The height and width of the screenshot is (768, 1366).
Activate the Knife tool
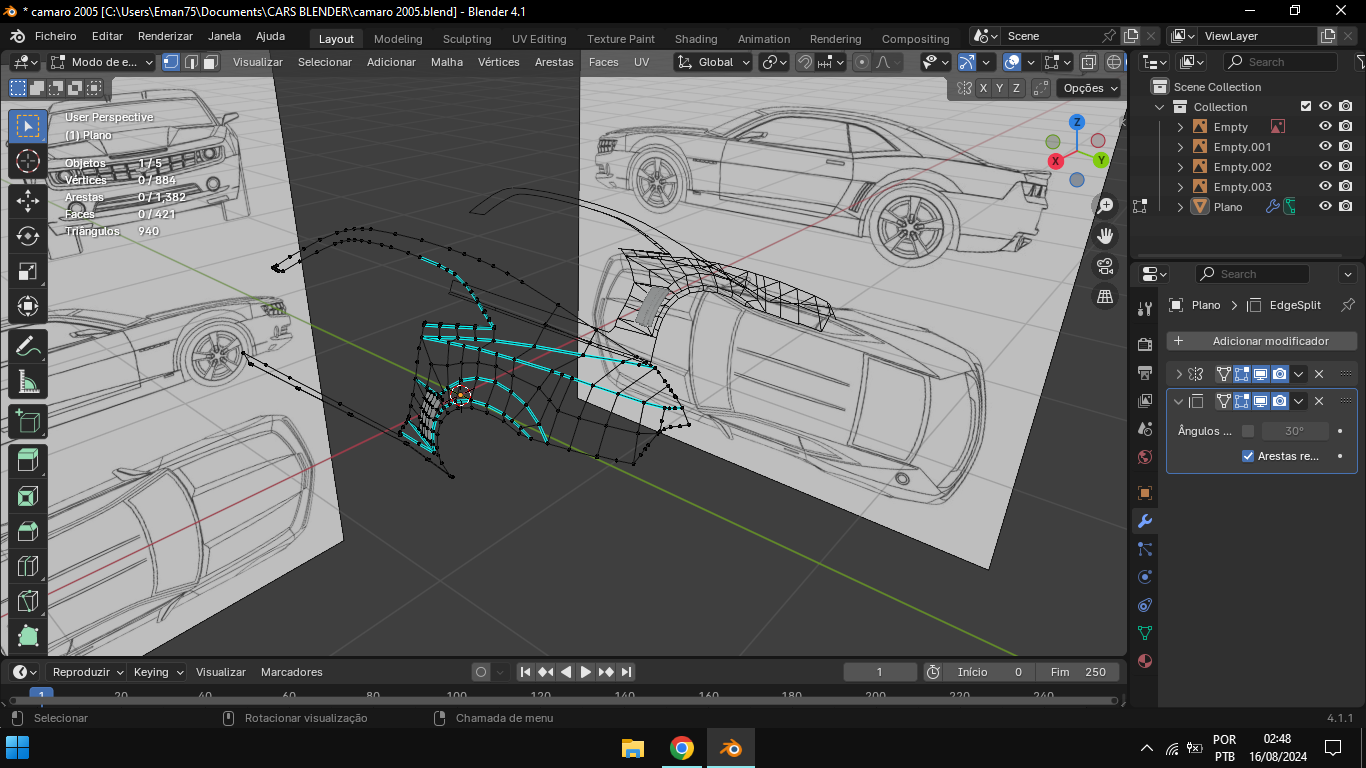(28, 601)
